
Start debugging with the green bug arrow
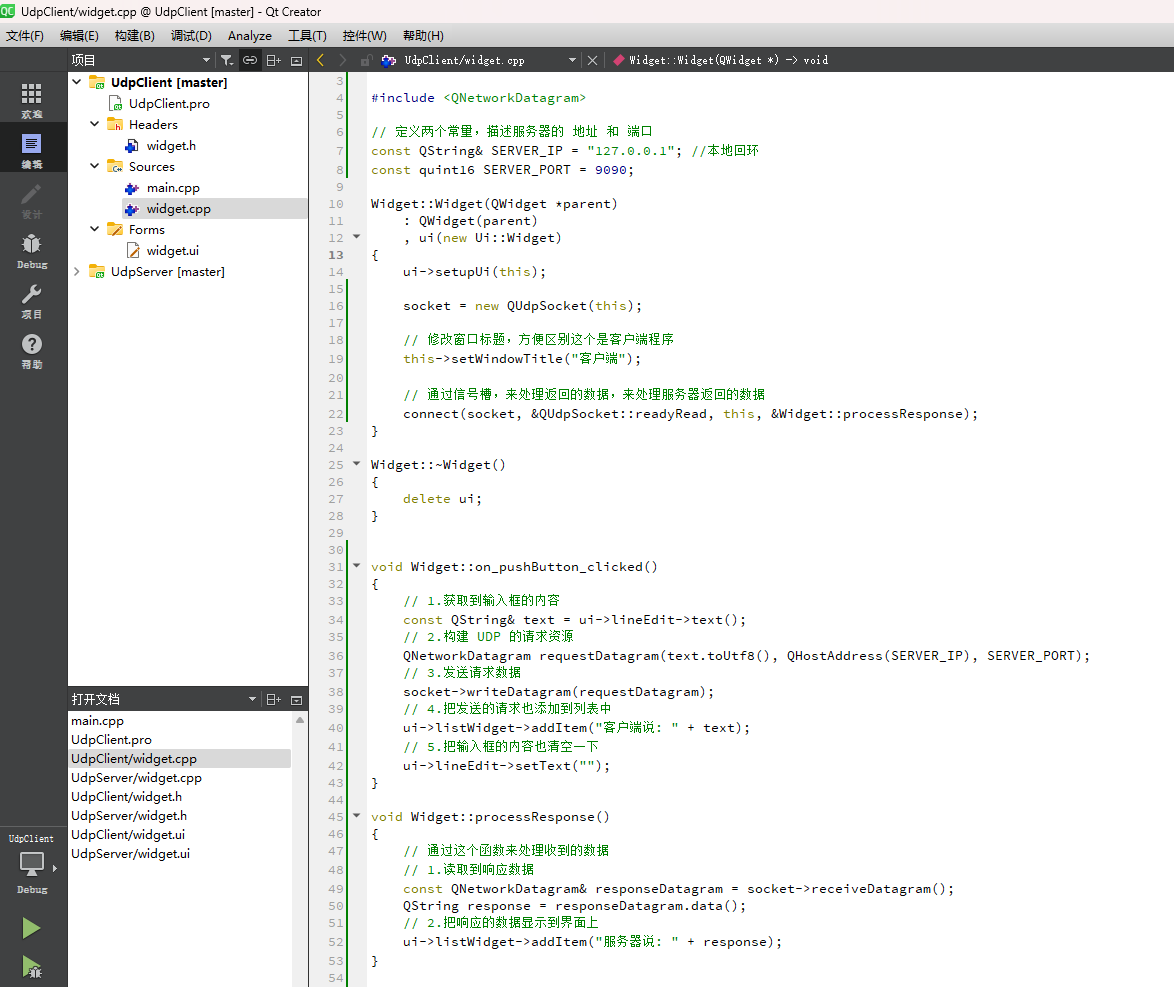click(31, 966)
